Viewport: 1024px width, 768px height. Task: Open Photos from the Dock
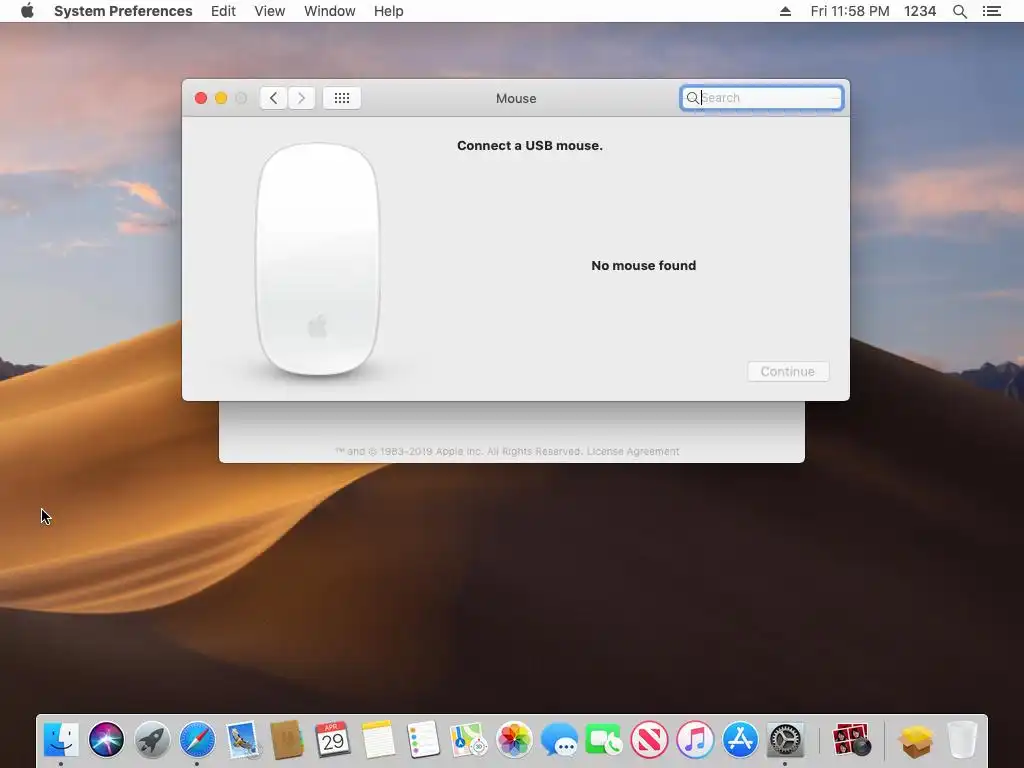pos(514,740)
